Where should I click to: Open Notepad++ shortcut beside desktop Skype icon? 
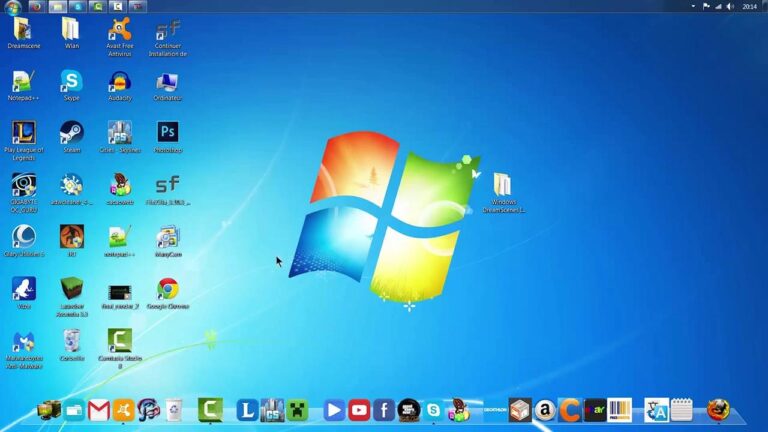tap(24, 85)
